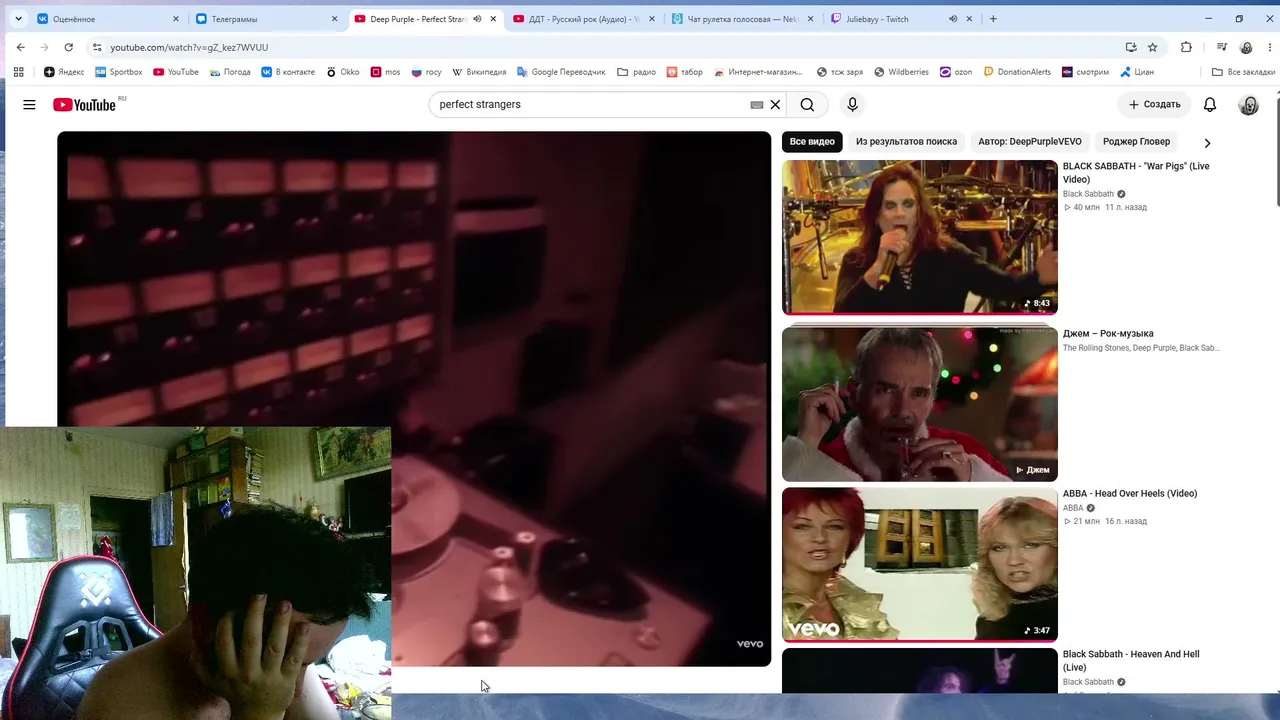Viewport: 1280px width, 720px height.
Task: Expand the радио bookmarks folder
Action: pyautogui.click(x=637, y=72)
